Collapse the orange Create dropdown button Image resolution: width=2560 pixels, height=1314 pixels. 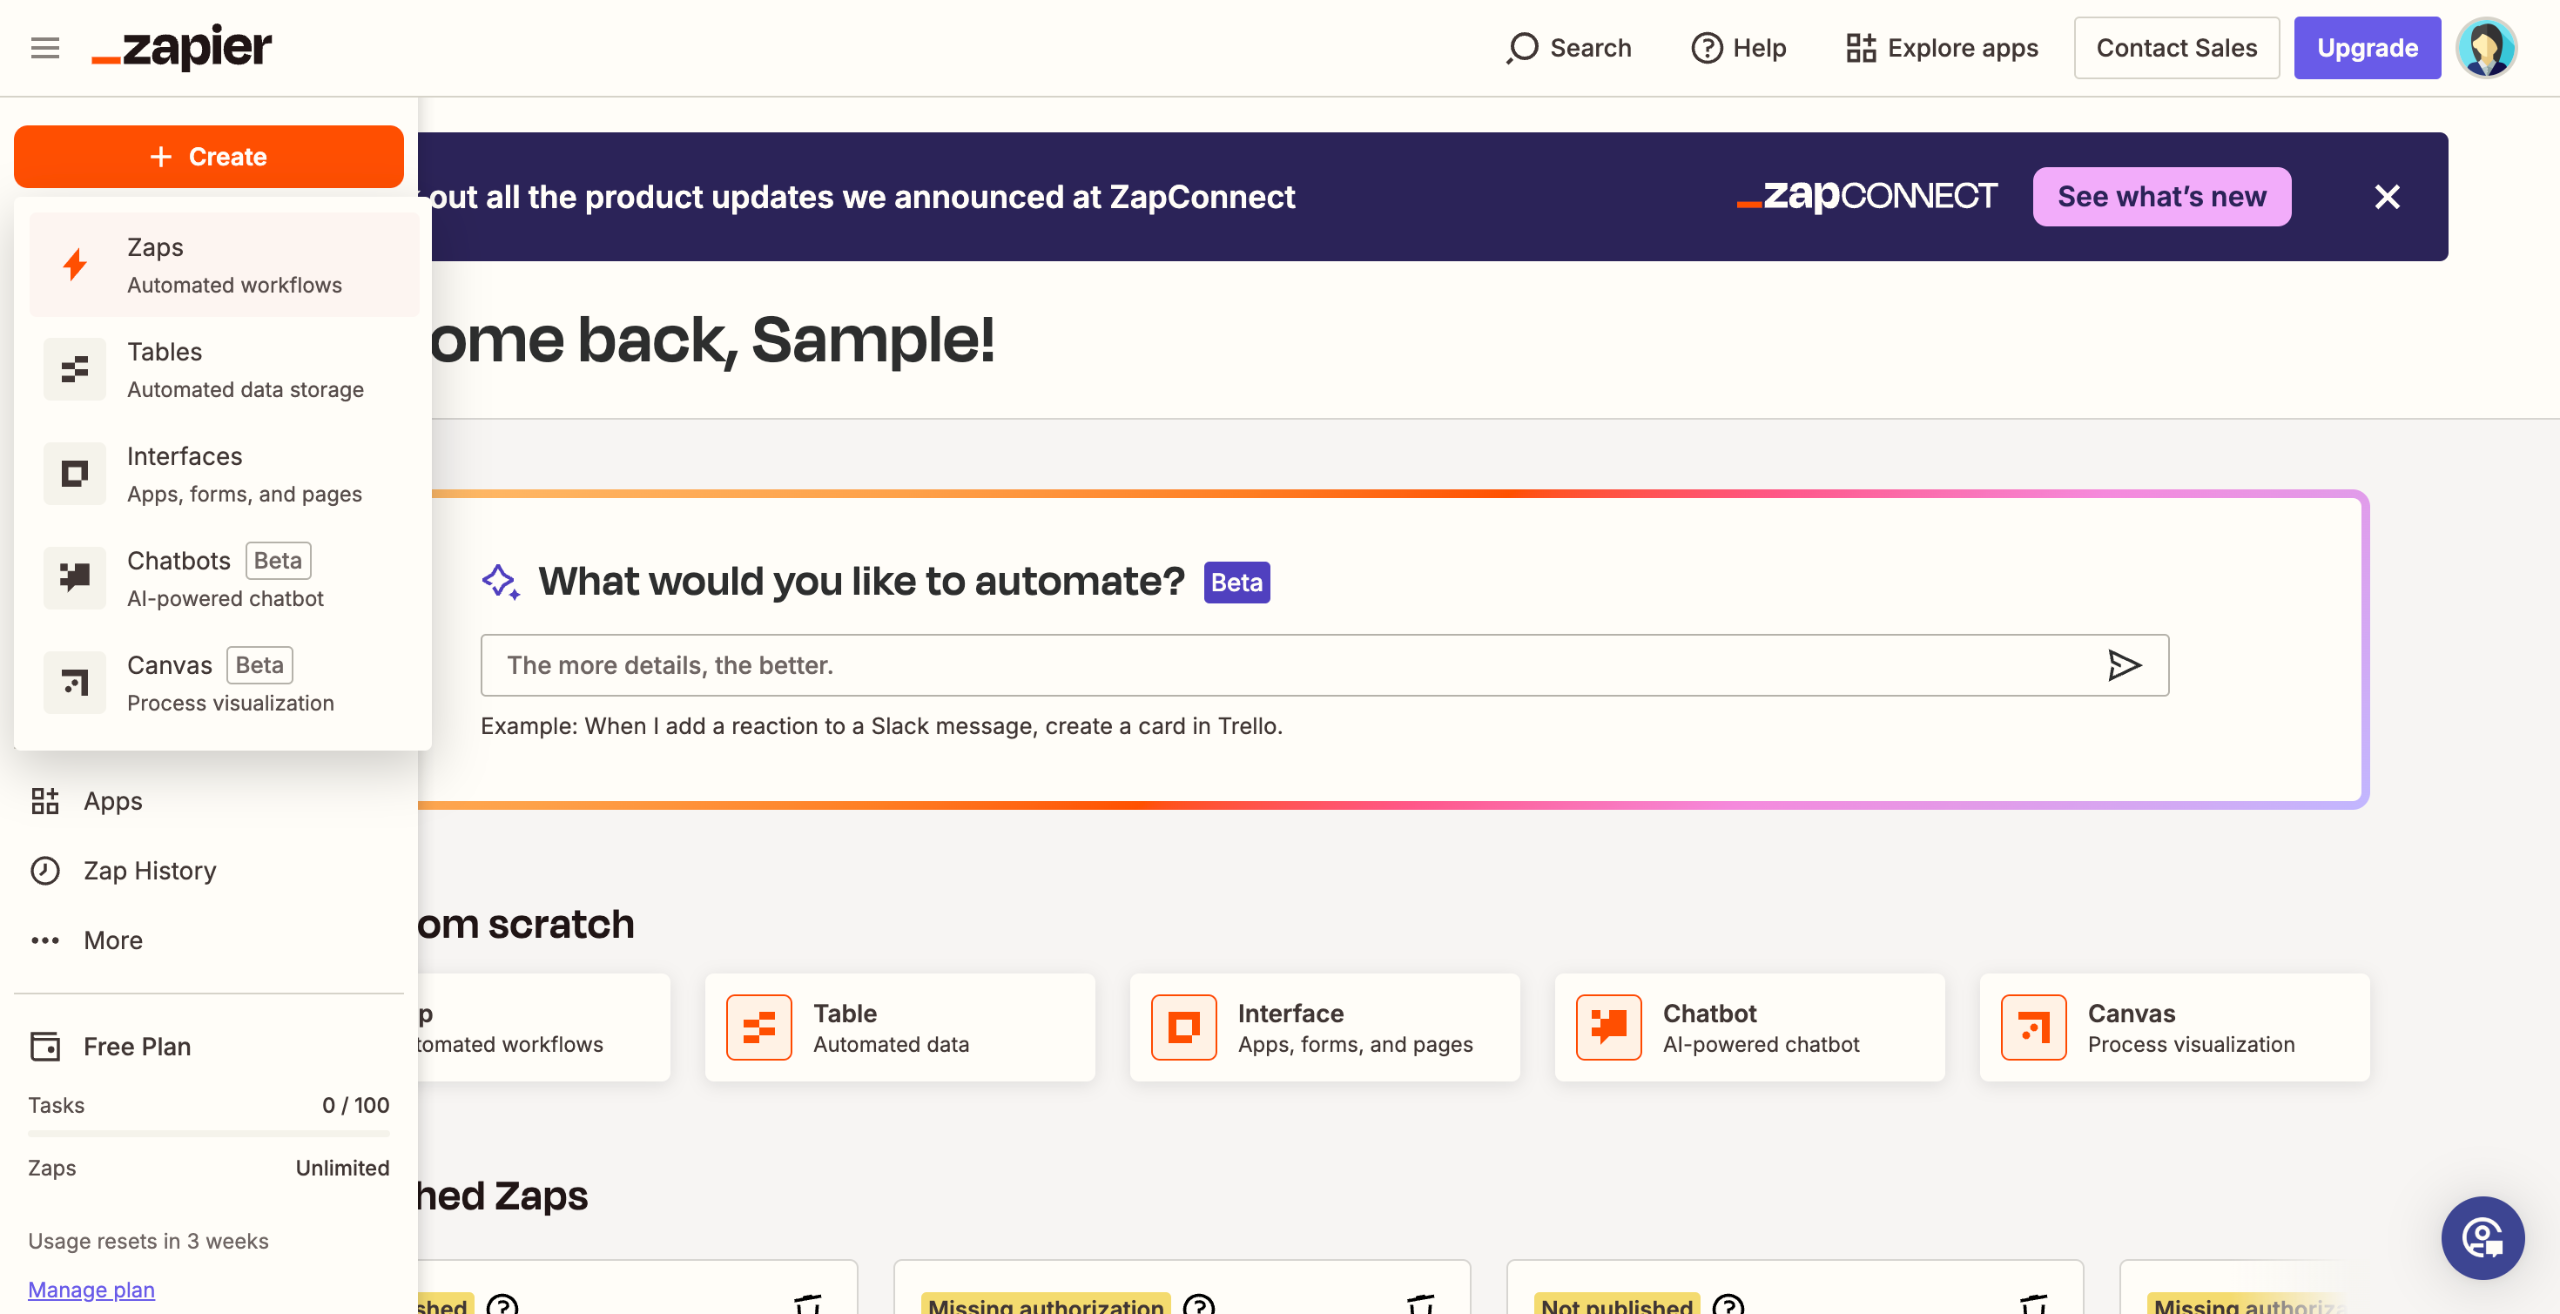pos(208,157)
